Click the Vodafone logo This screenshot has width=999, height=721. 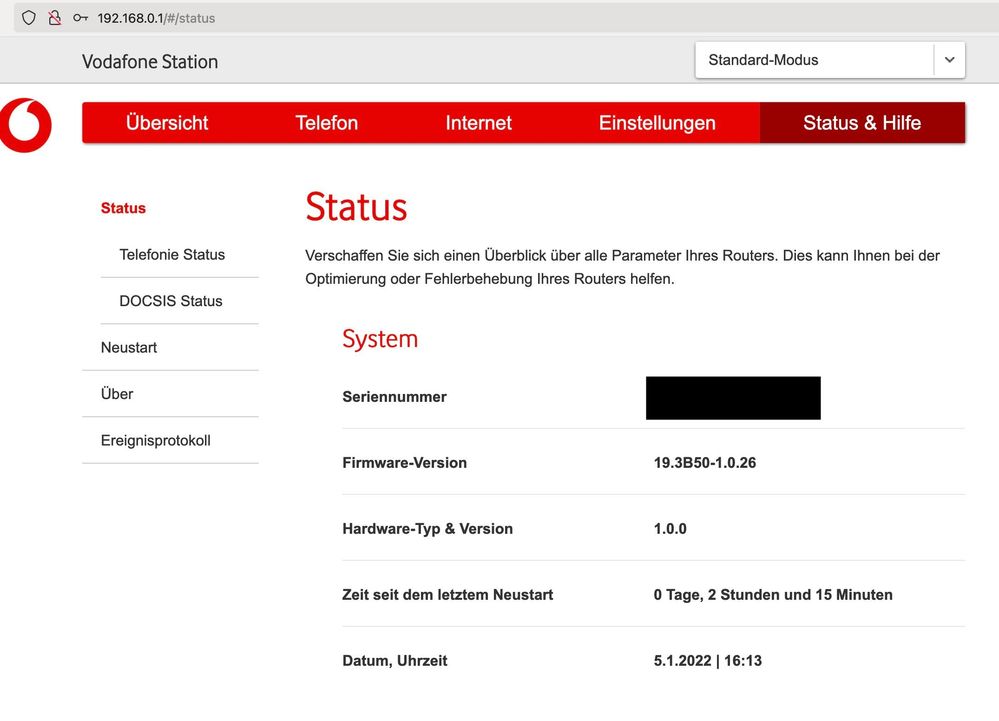tap(25, 125)
